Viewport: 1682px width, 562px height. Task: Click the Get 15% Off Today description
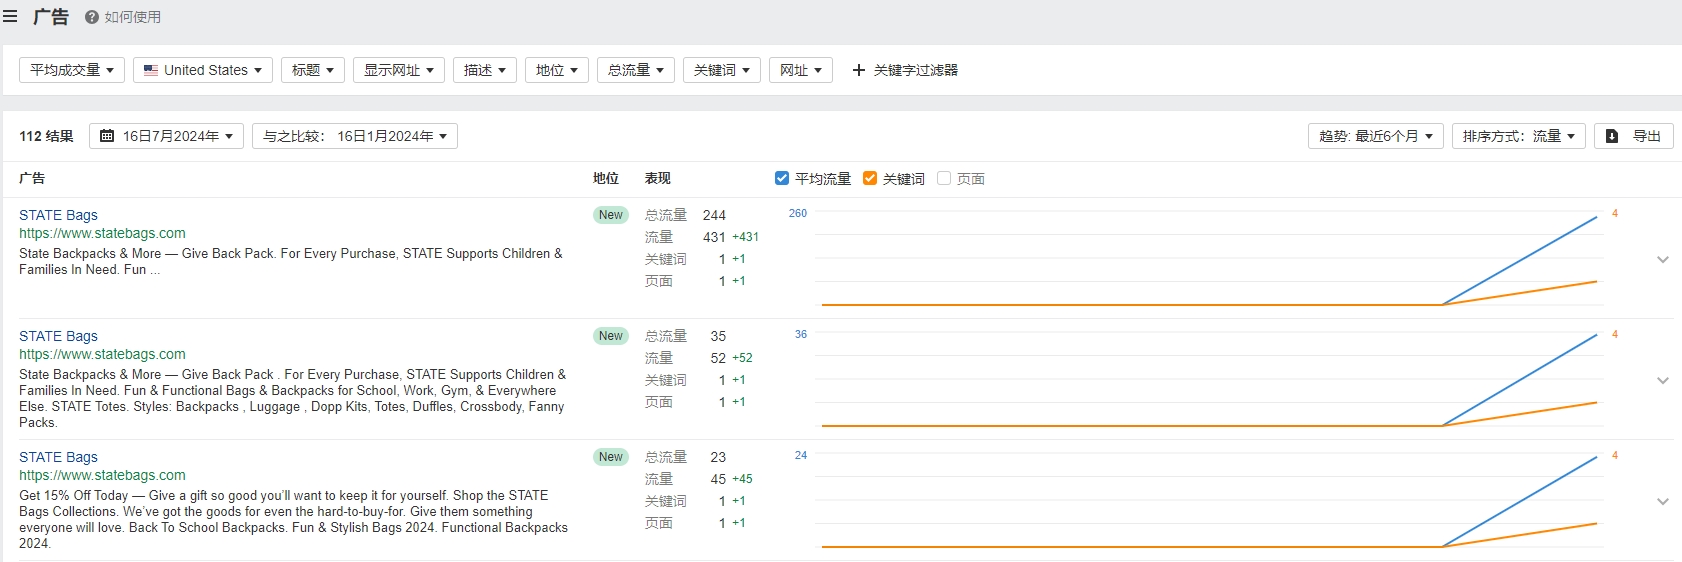tap(293, 519)
